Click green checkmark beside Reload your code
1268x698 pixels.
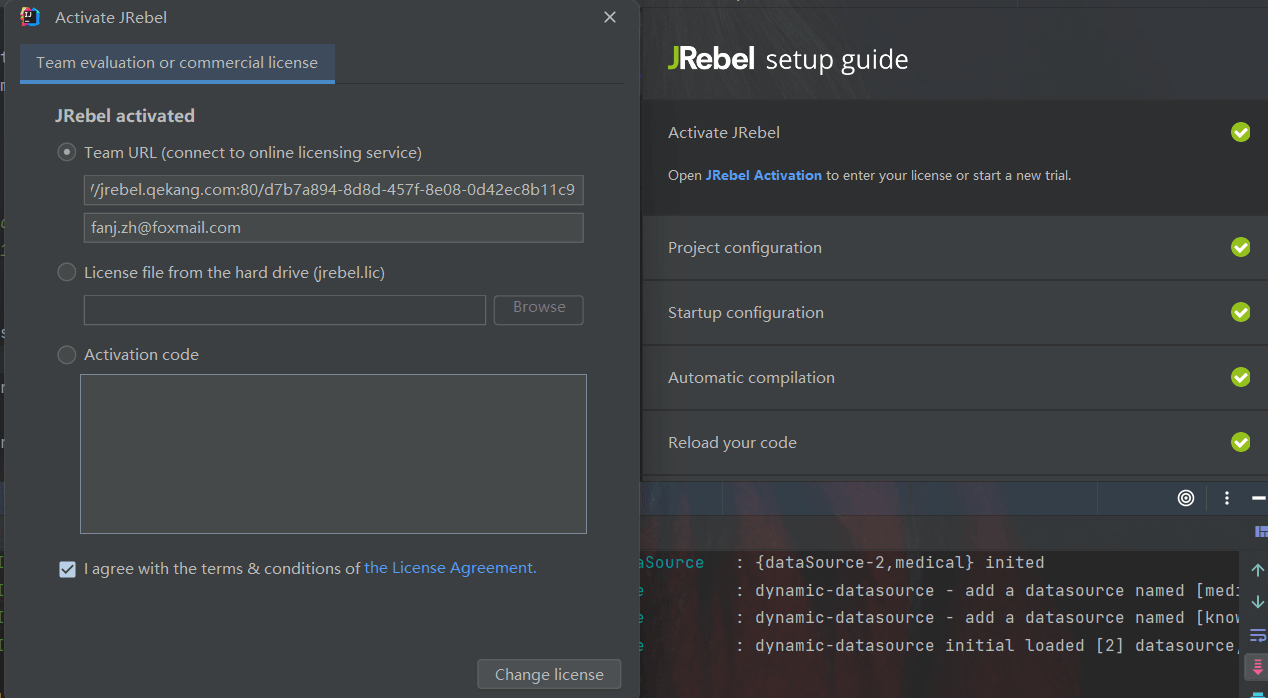pos(1240,442)
